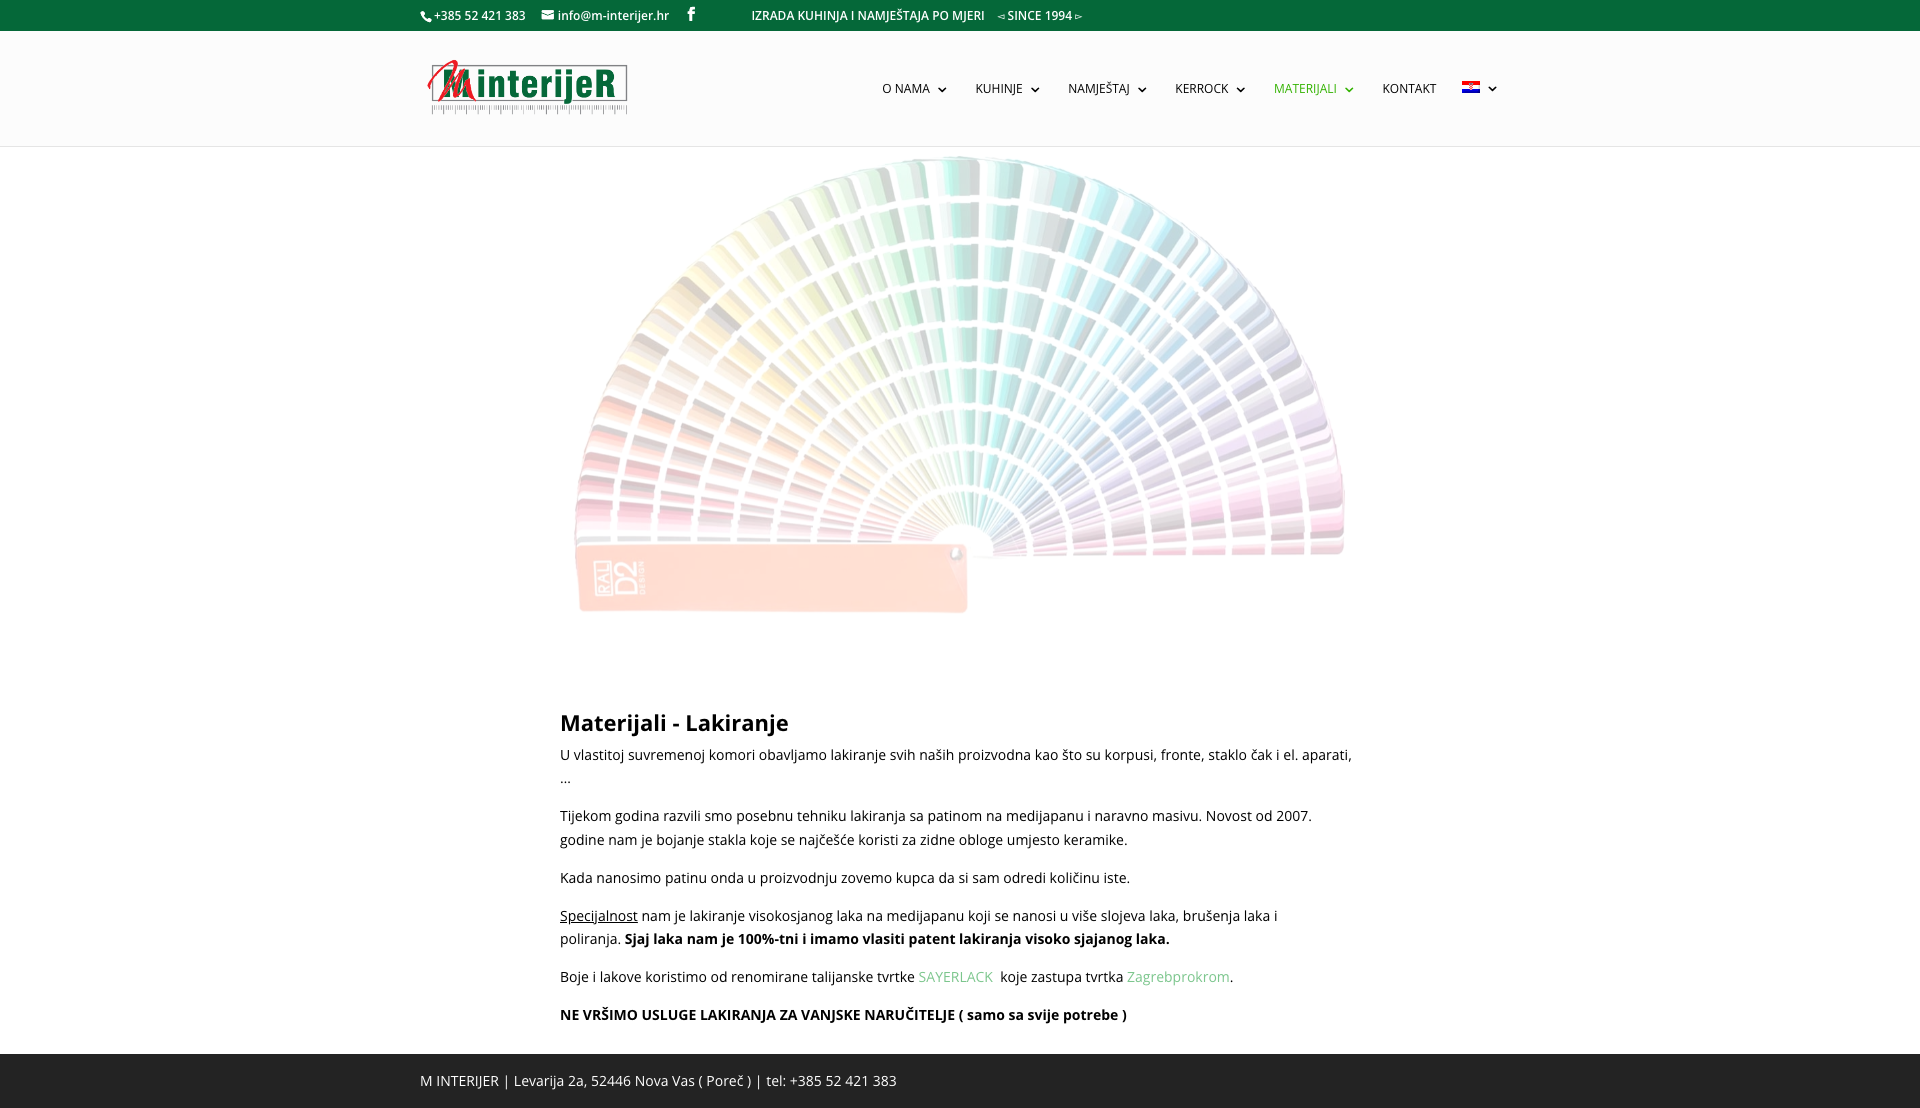Click the envelope email icon

548,15
